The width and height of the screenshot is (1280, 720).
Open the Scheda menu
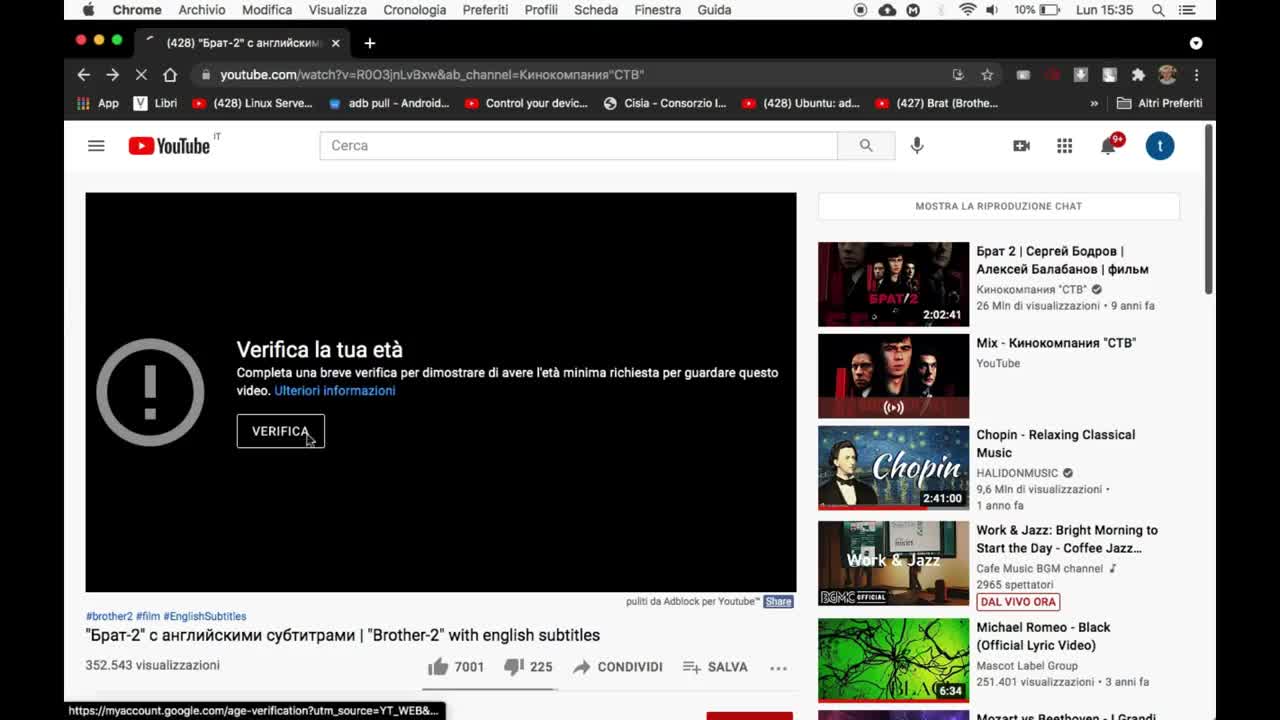[596, 10]
